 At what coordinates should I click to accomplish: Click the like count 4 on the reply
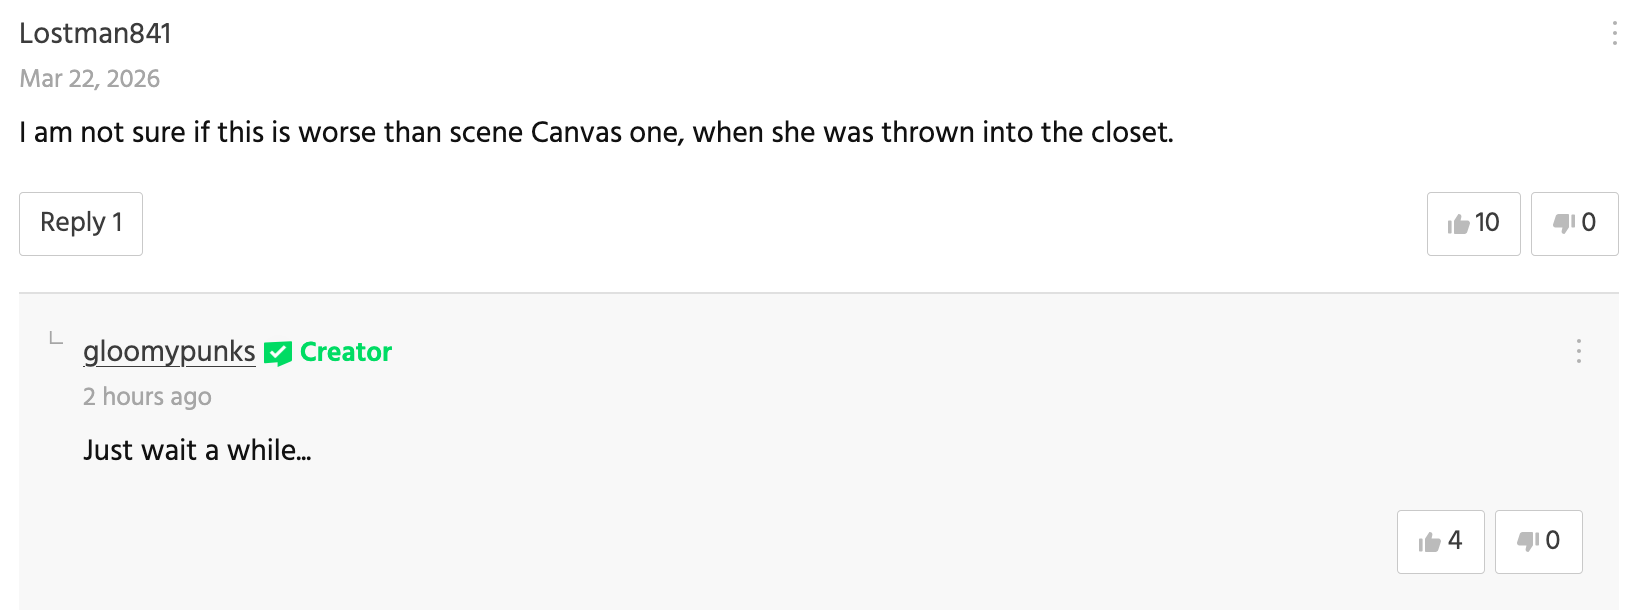tap(1455, 541)
